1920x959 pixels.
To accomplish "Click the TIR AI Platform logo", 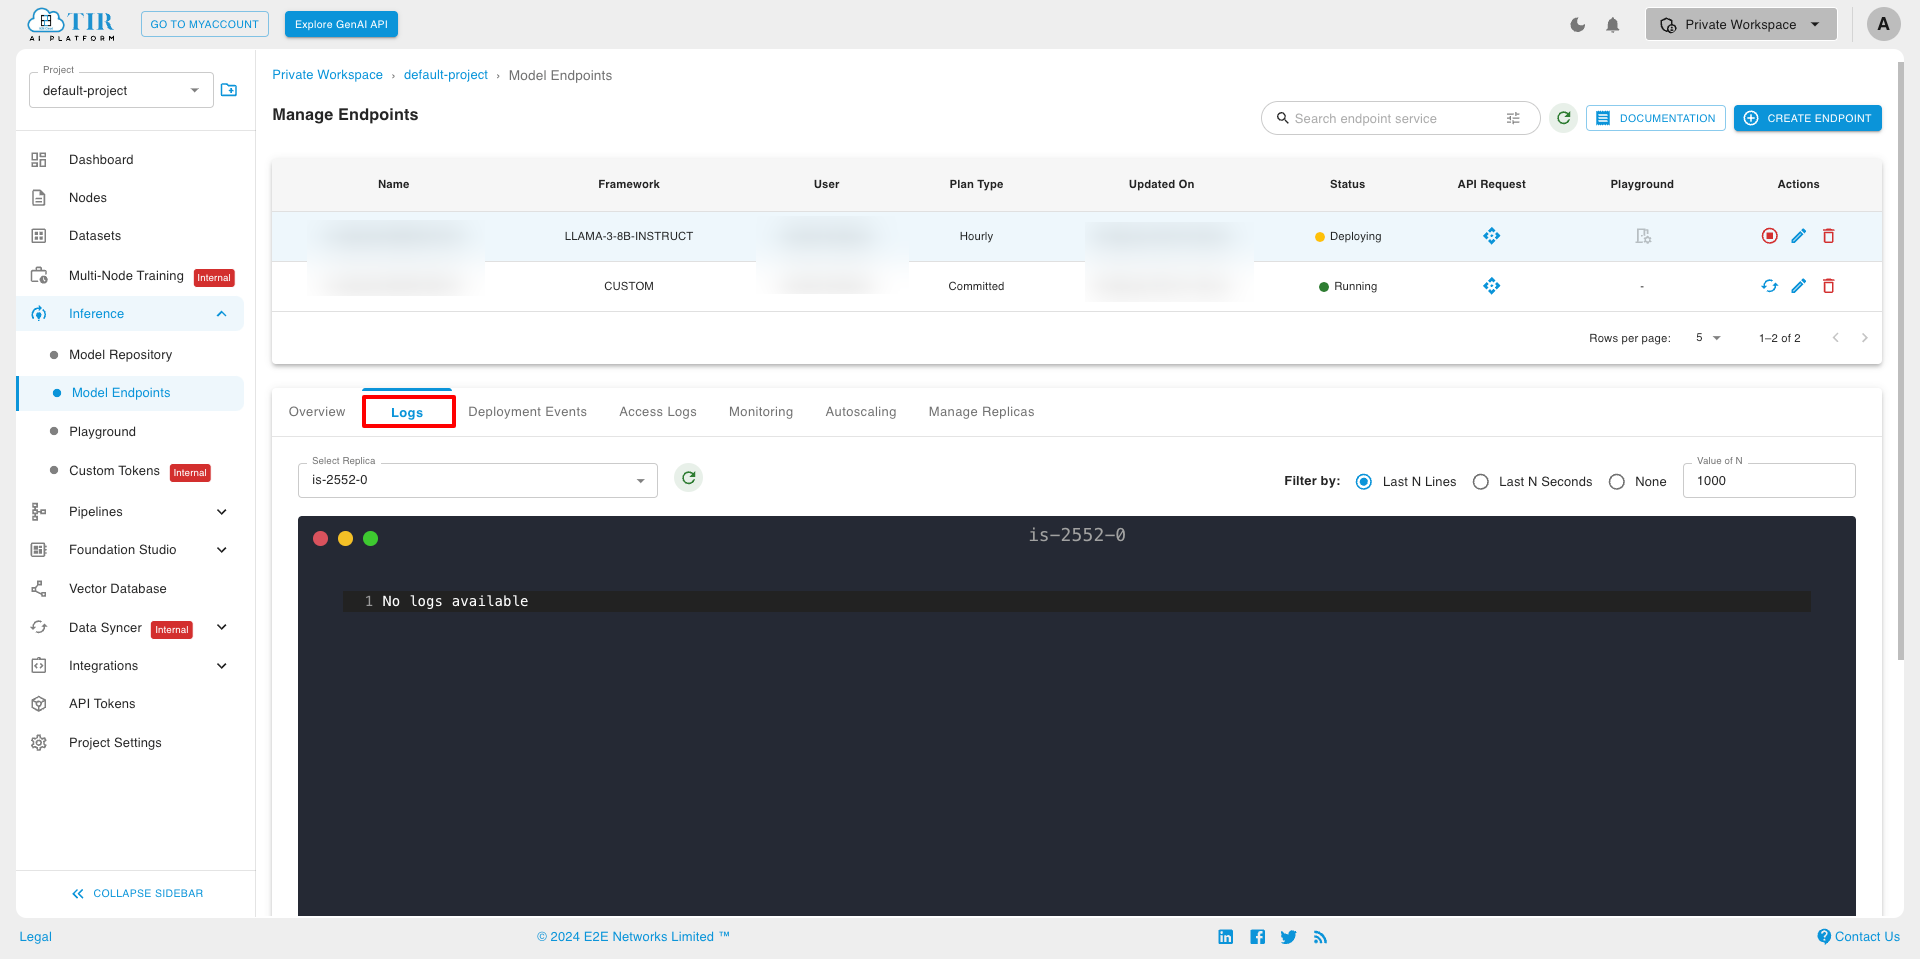I will [x=71, y=24].
